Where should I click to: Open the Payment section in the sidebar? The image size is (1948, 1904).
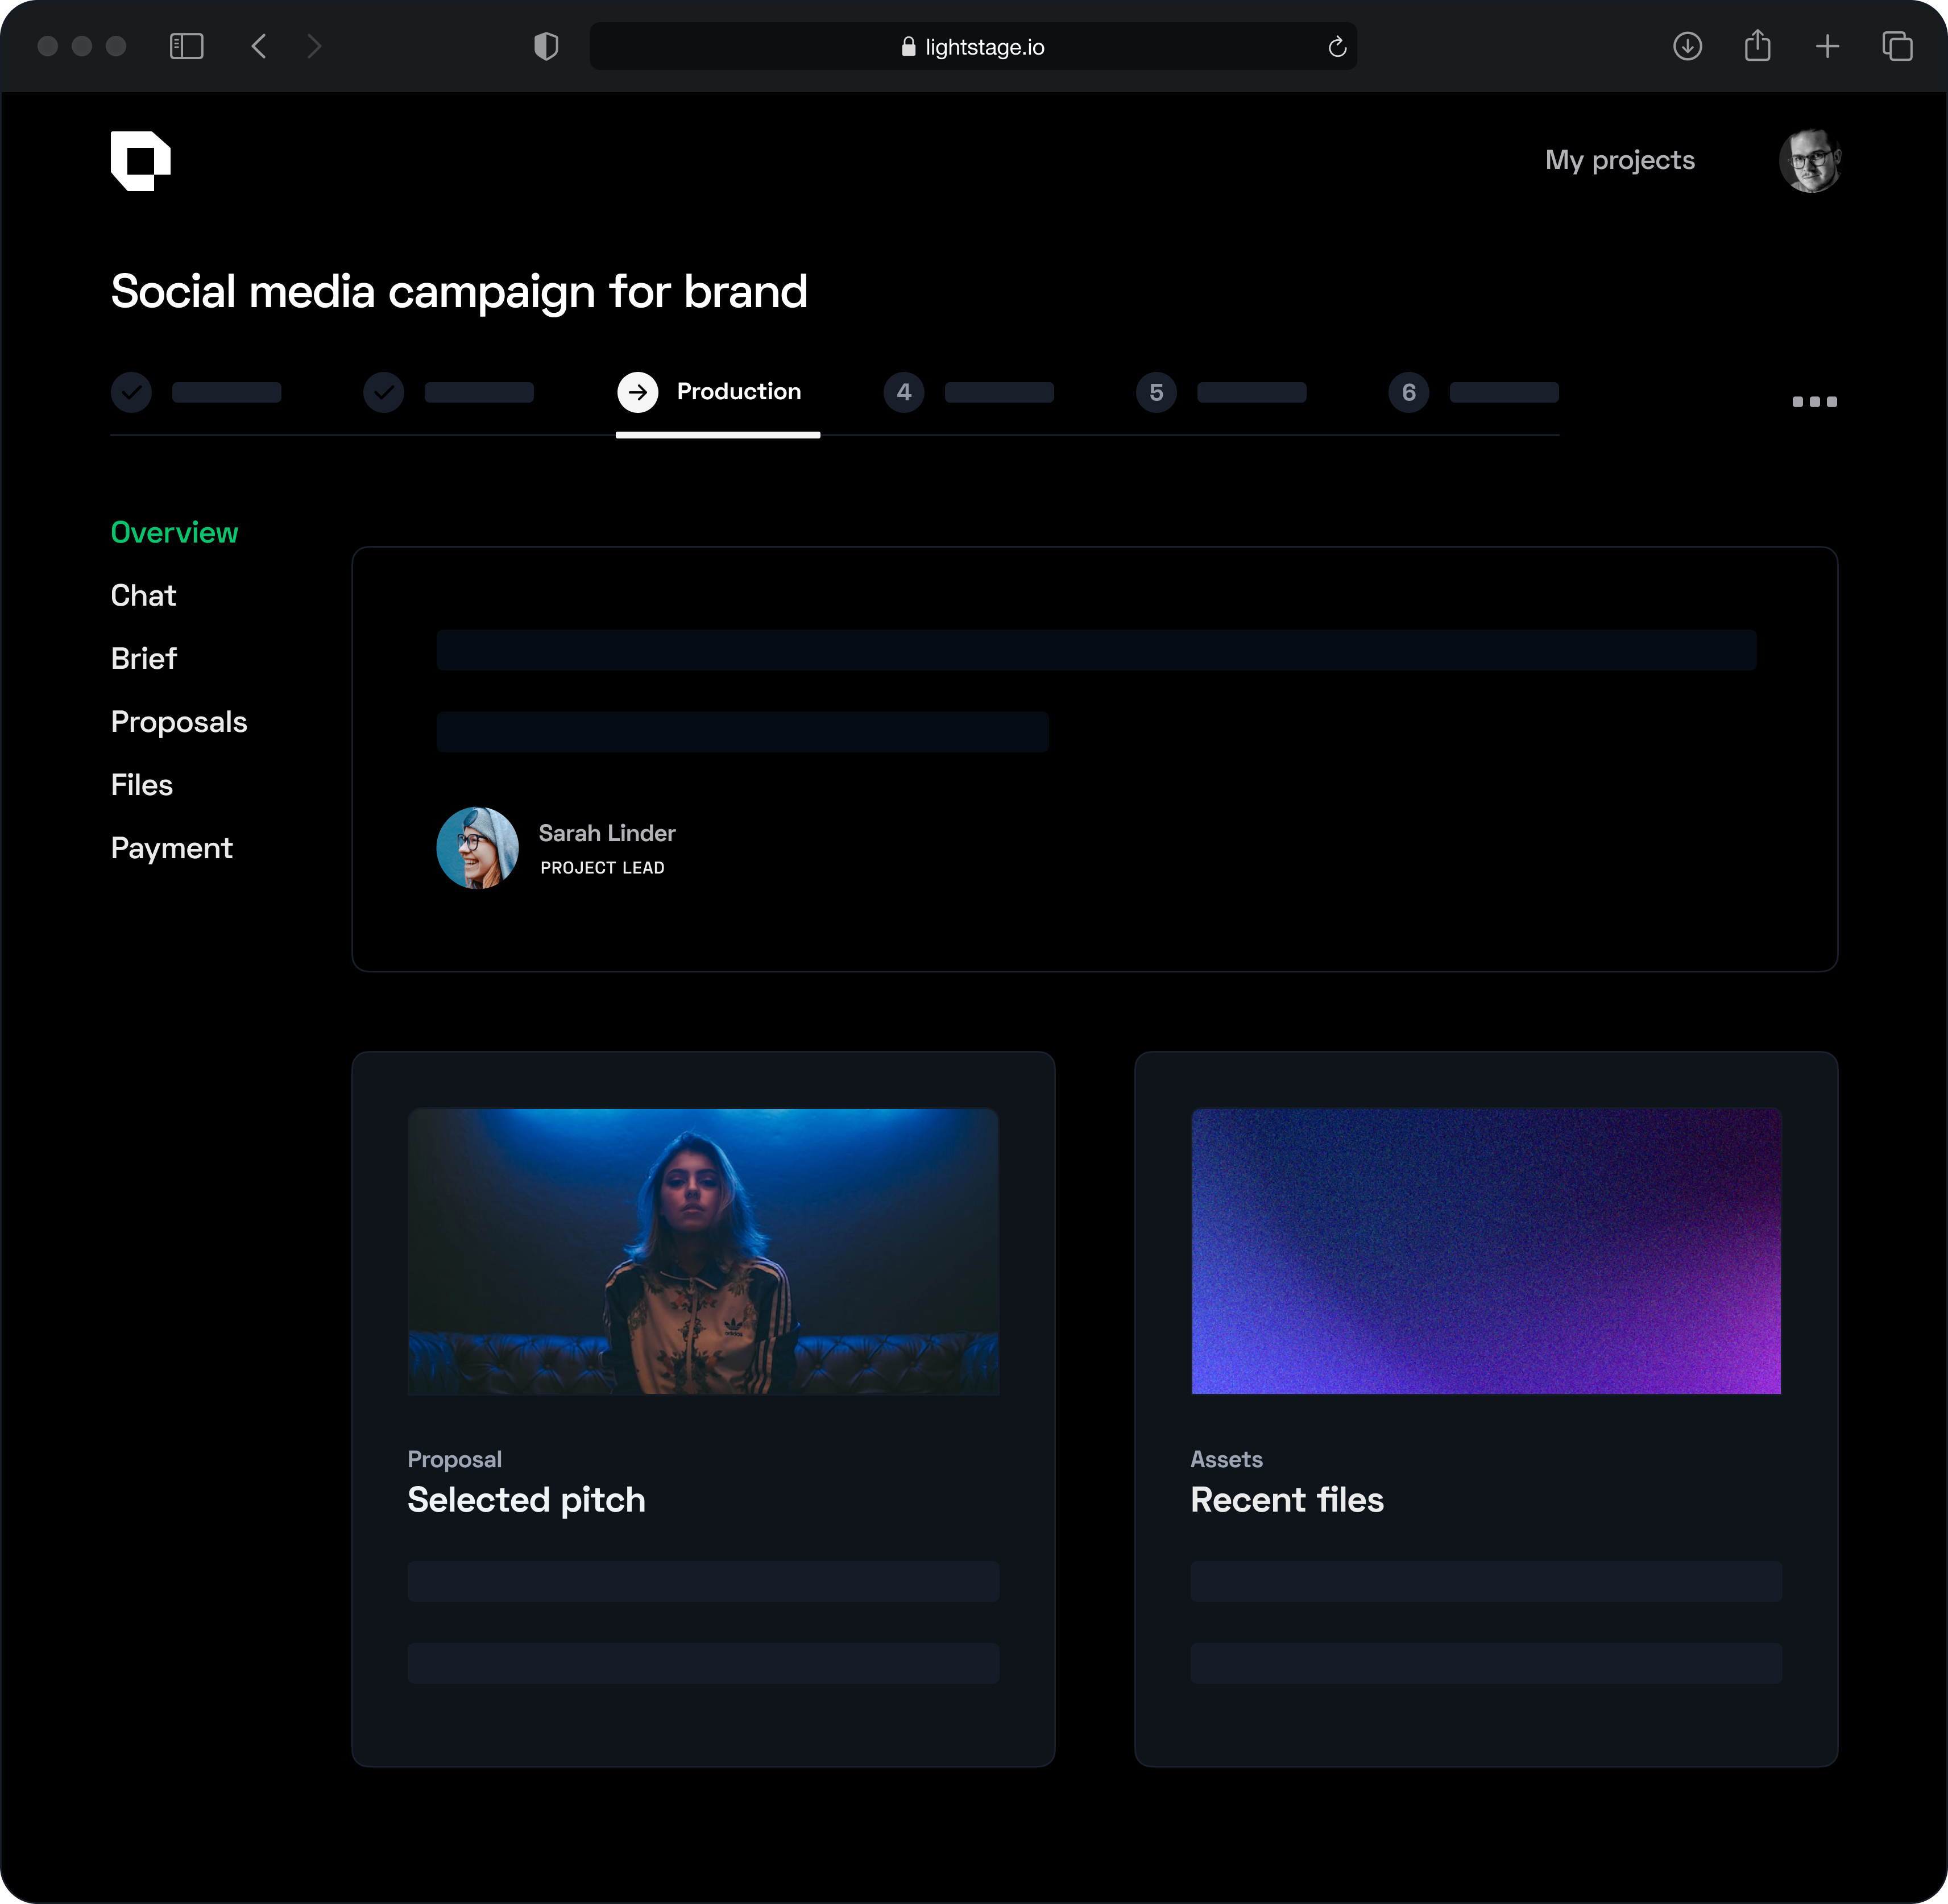pyautogui.click(x=171, y=848)
